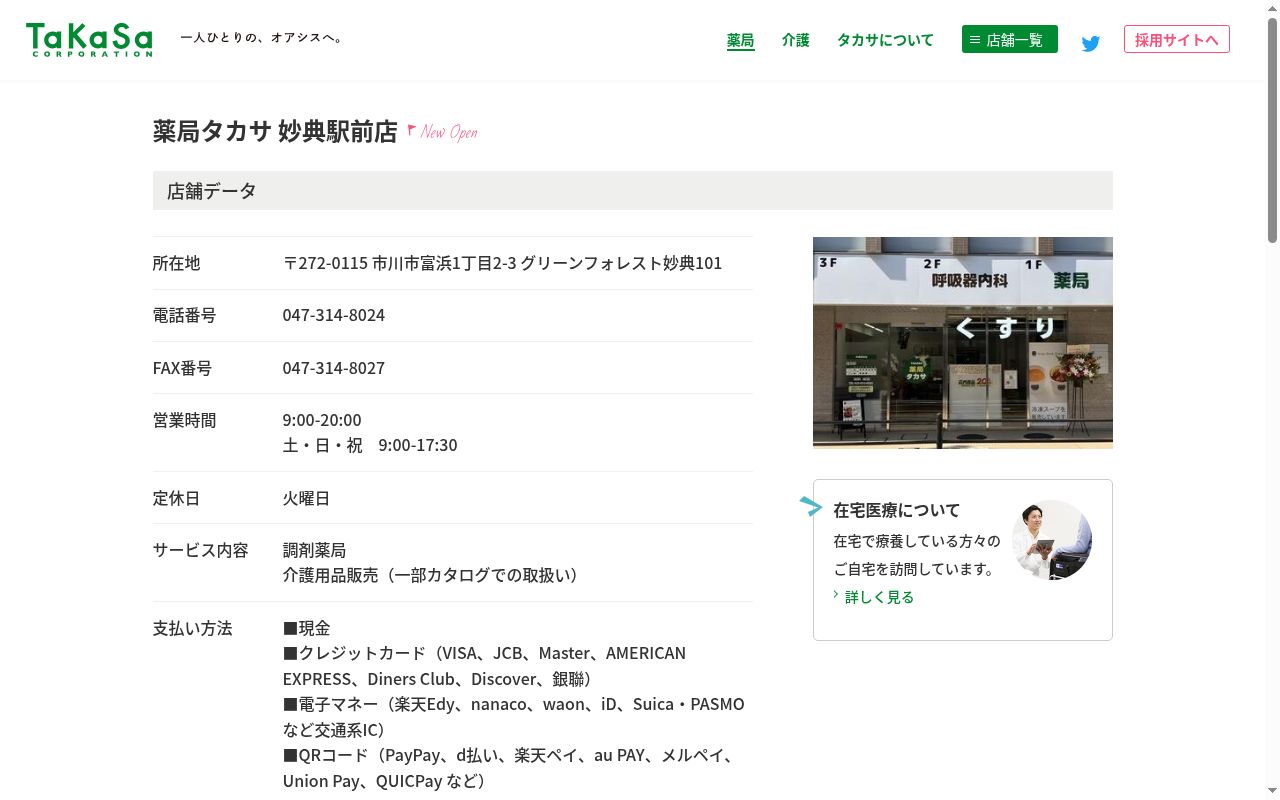Click the 一人ひとりの、オアシスへ。 tagline
Screen dimensions: 1280x800
(x=262, y=38)
